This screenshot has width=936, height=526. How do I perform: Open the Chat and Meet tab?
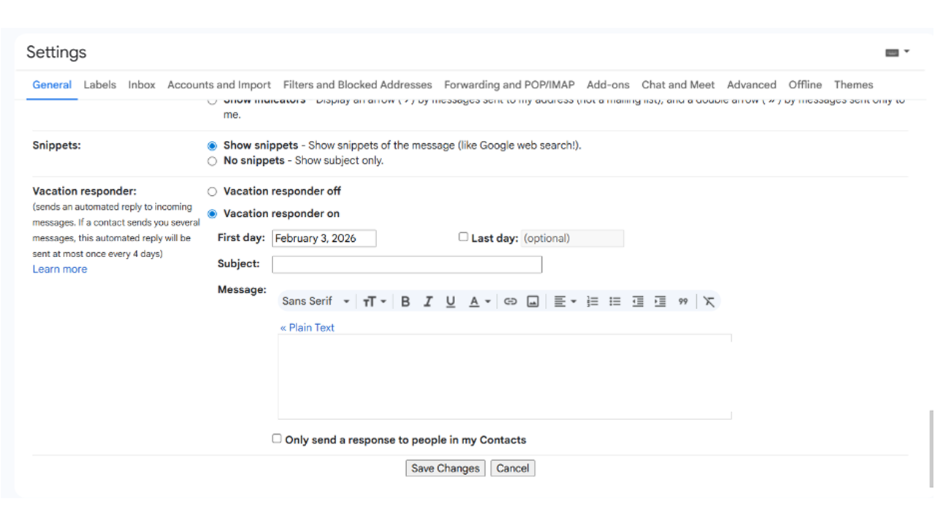point(678,85)
